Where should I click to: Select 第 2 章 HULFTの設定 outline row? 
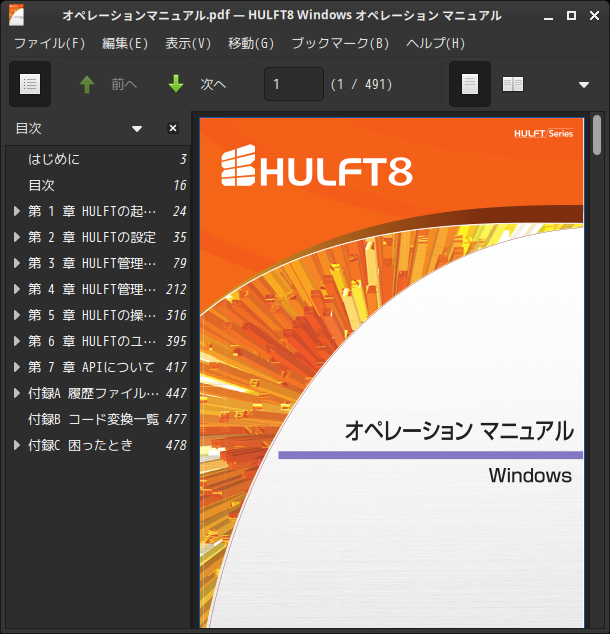[x=98, y=237]
